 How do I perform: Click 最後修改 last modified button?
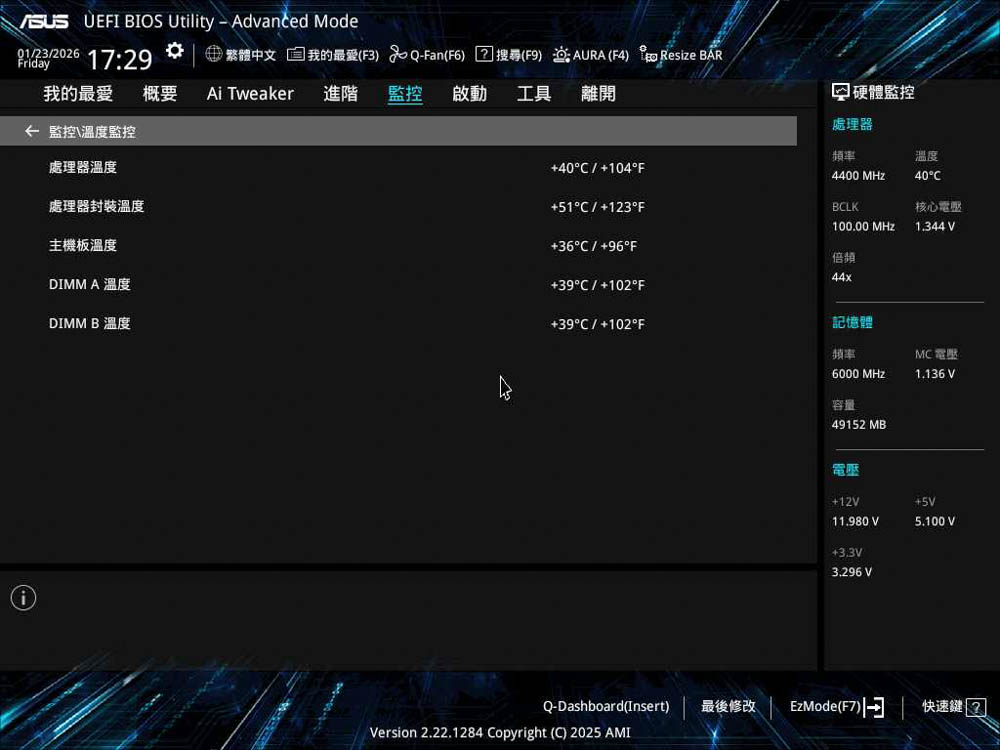click(x=728, y=706)
